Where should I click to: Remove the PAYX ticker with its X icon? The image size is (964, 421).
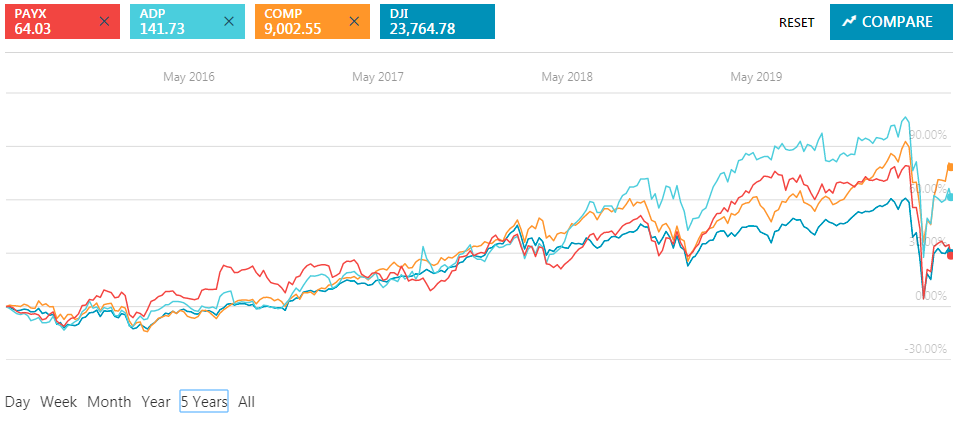point(104,21)
